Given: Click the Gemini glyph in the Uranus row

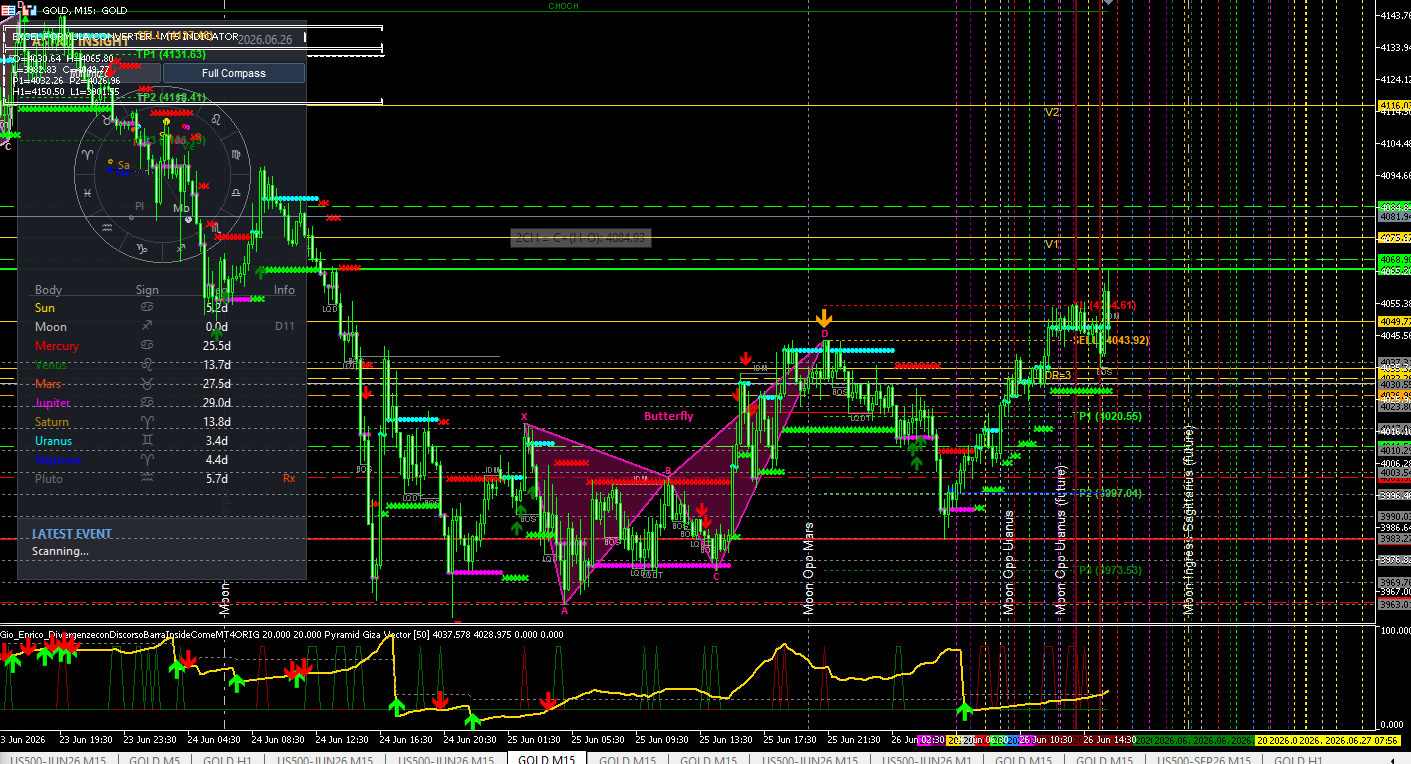Looking at the screenshot, I should click(x=147, y=441).
